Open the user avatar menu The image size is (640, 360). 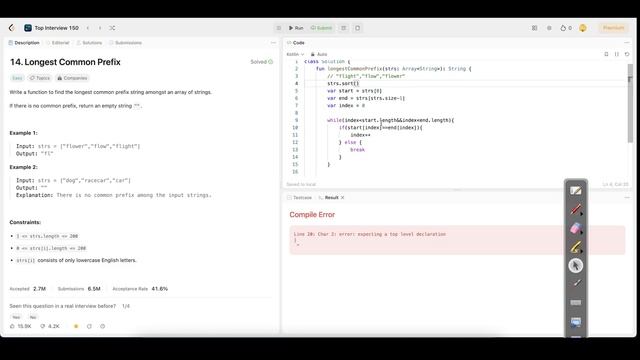583,28
